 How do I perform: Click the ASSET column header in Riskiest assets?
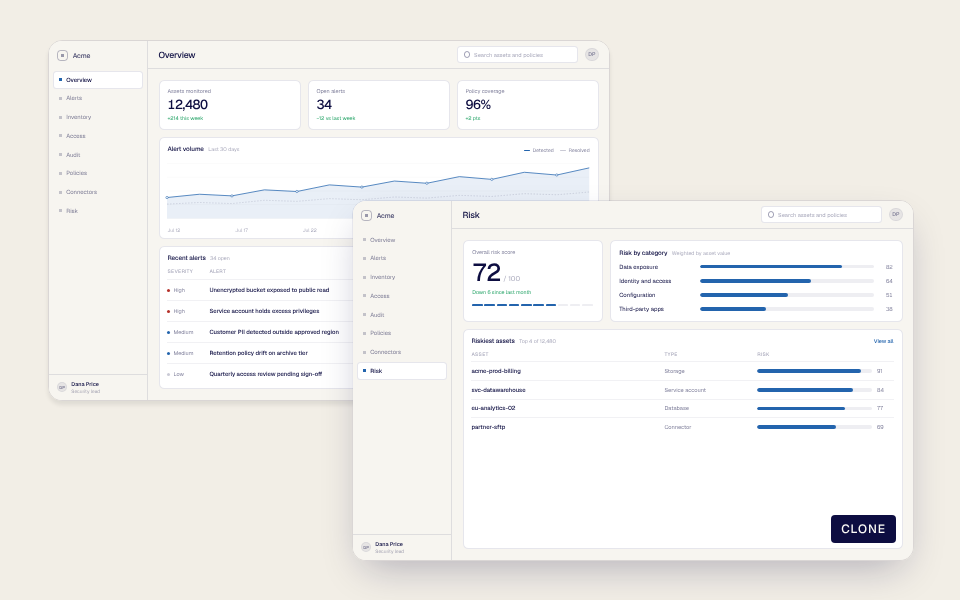(x=480, y=354)
